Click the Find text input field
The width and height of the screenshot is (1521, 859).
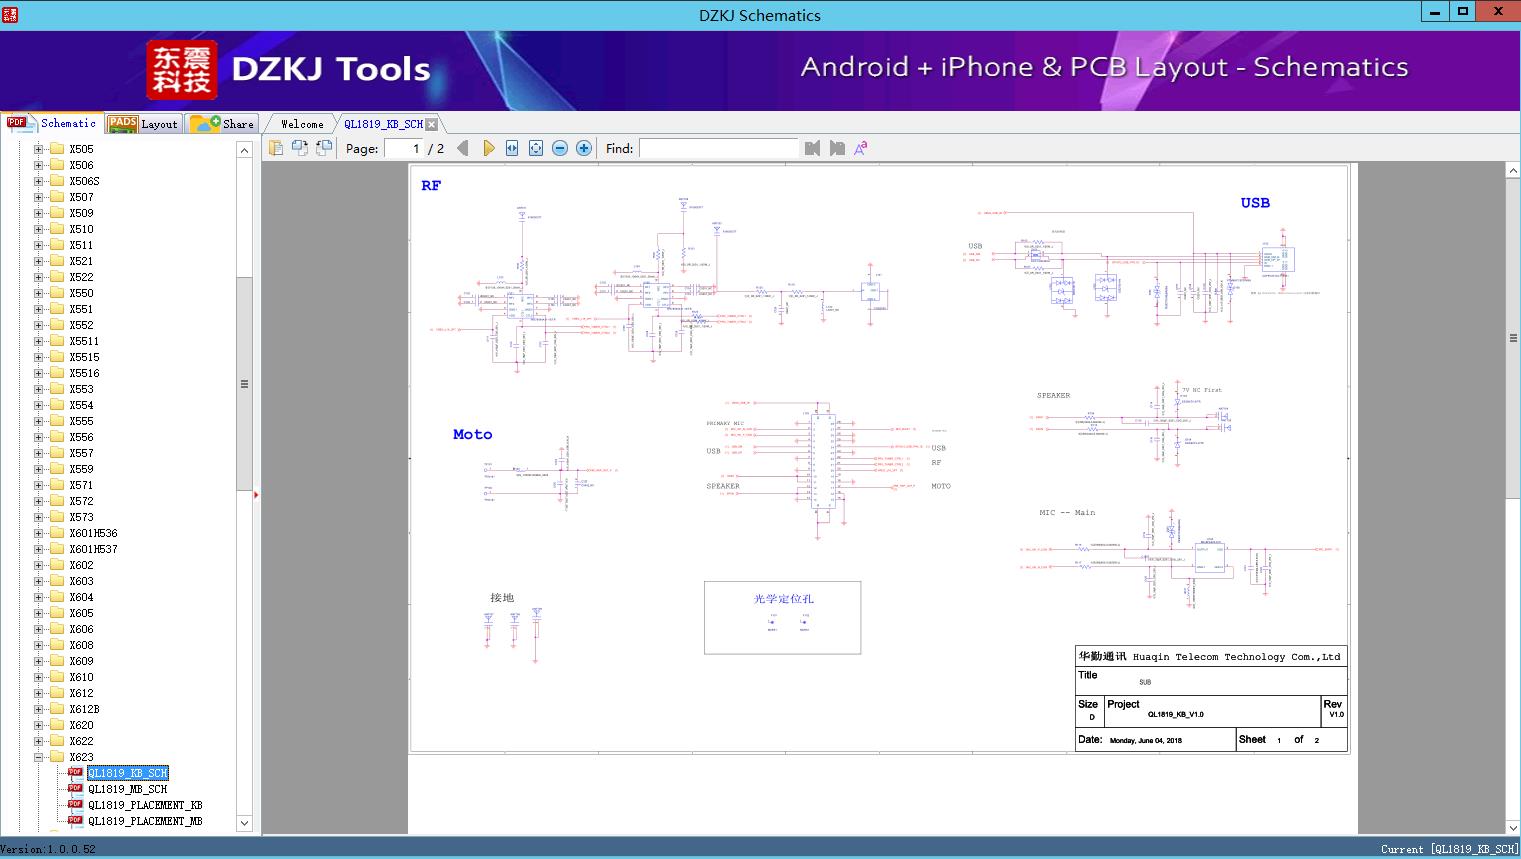[x=718, y=148]
